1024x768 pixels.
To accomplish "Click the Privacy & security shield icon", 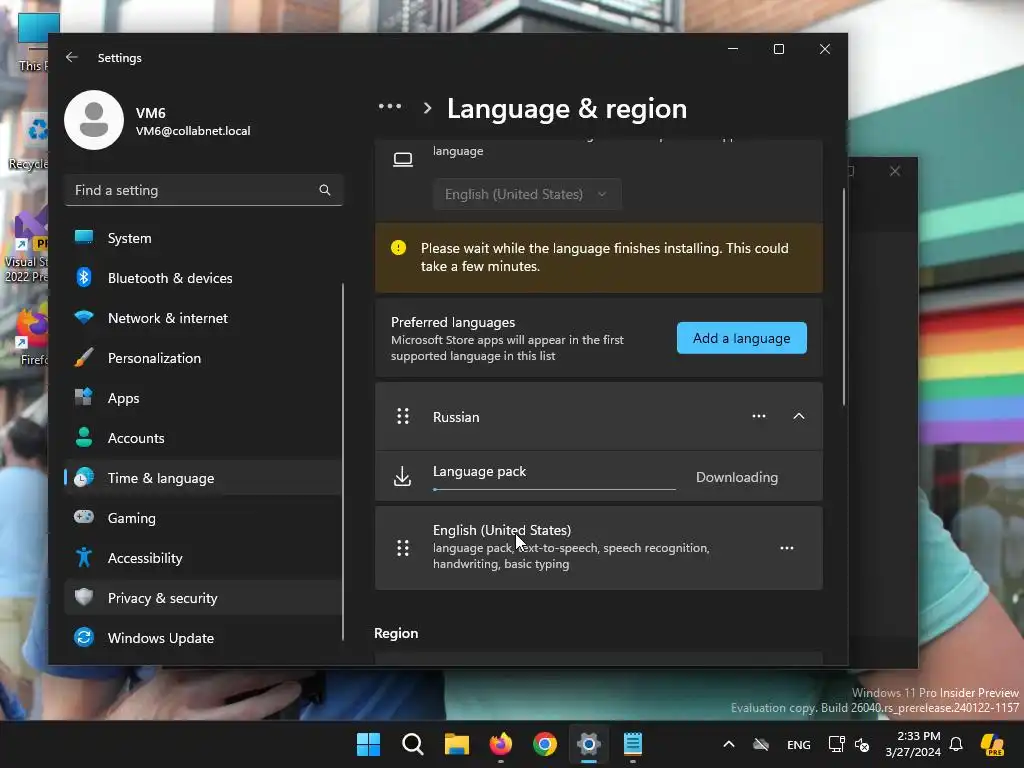I will (84, 598).
